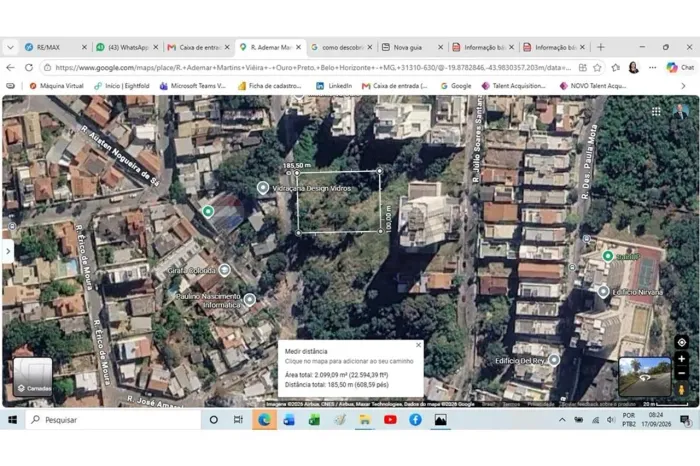Select the Street View pegman icon
Screen dimensions: 700x466
pos(681,389)
